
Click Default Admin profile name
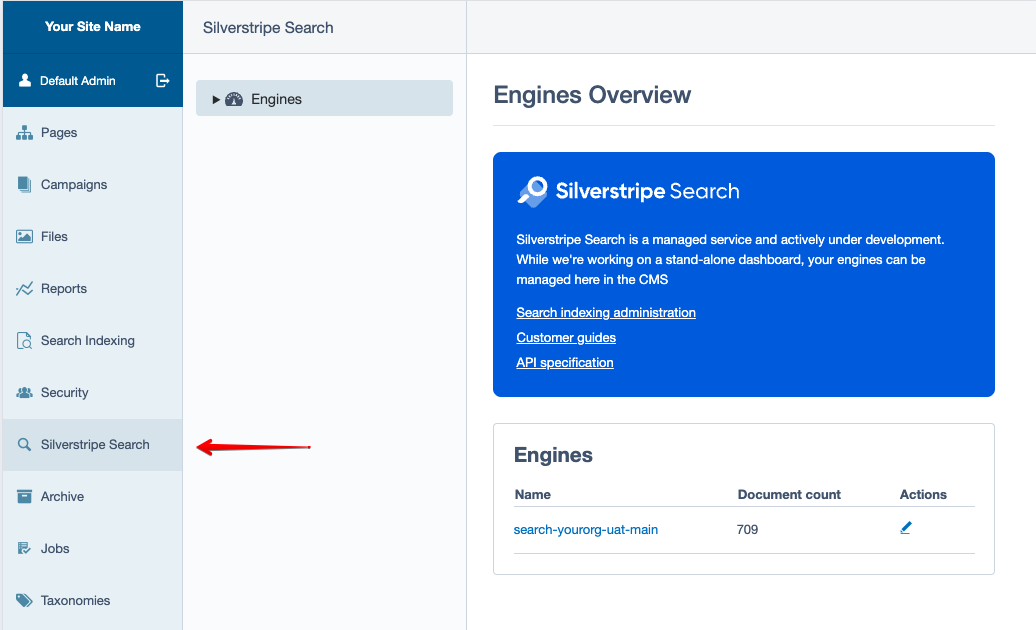click(x=78, y=81)
